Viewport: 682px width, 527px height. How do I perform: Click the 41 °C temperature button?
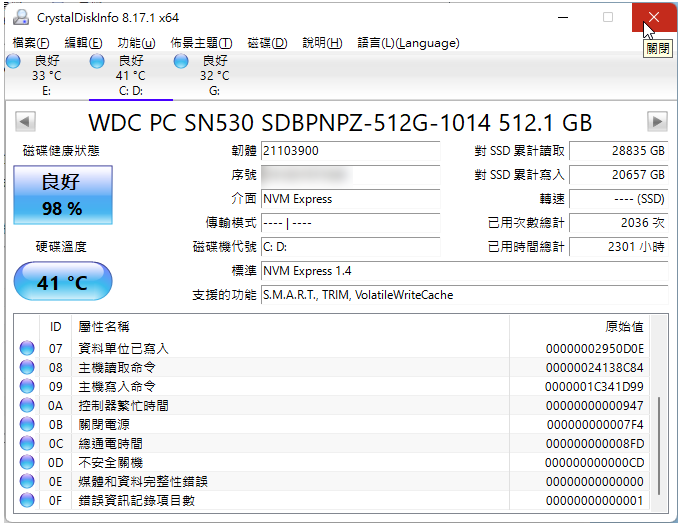(x=63, y=281)
